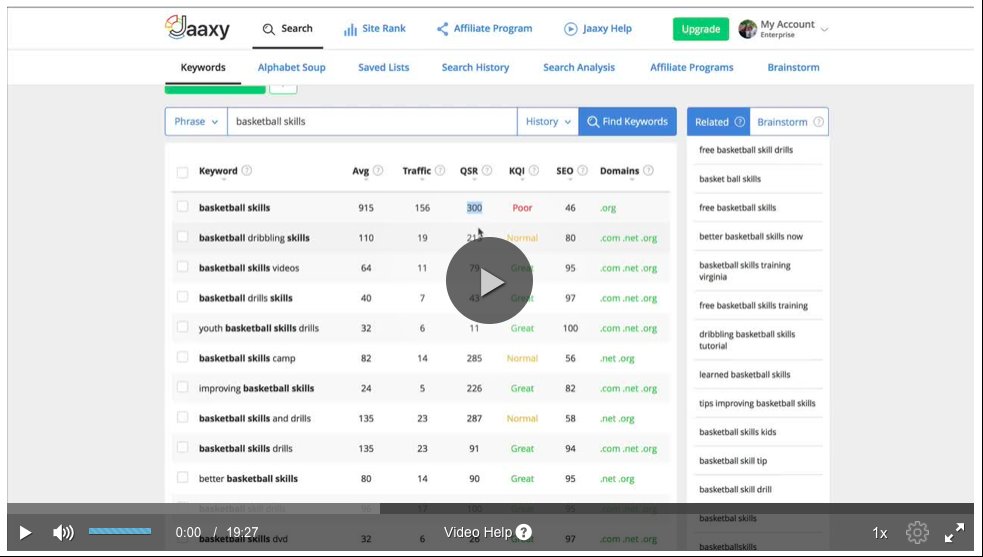
Task: Check the box for 'basketball skills videos'
Action: [182, 267]
